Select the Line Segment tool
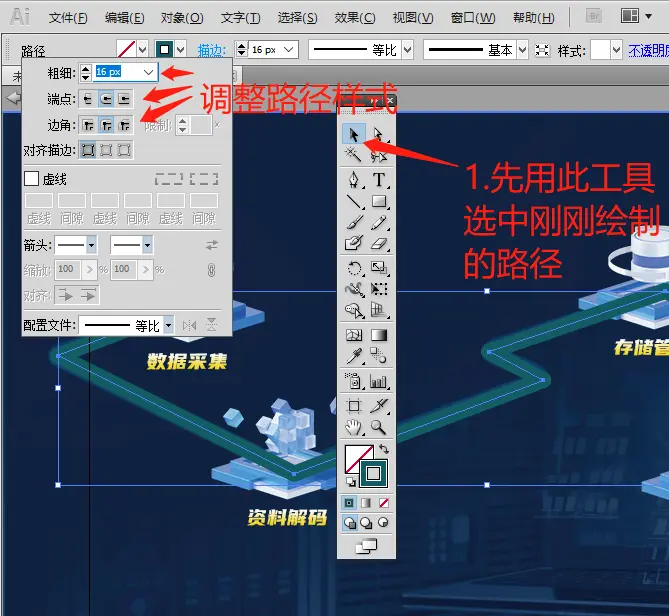The height and width of the screenshot is (616, 669). click(x=354, y=201)
